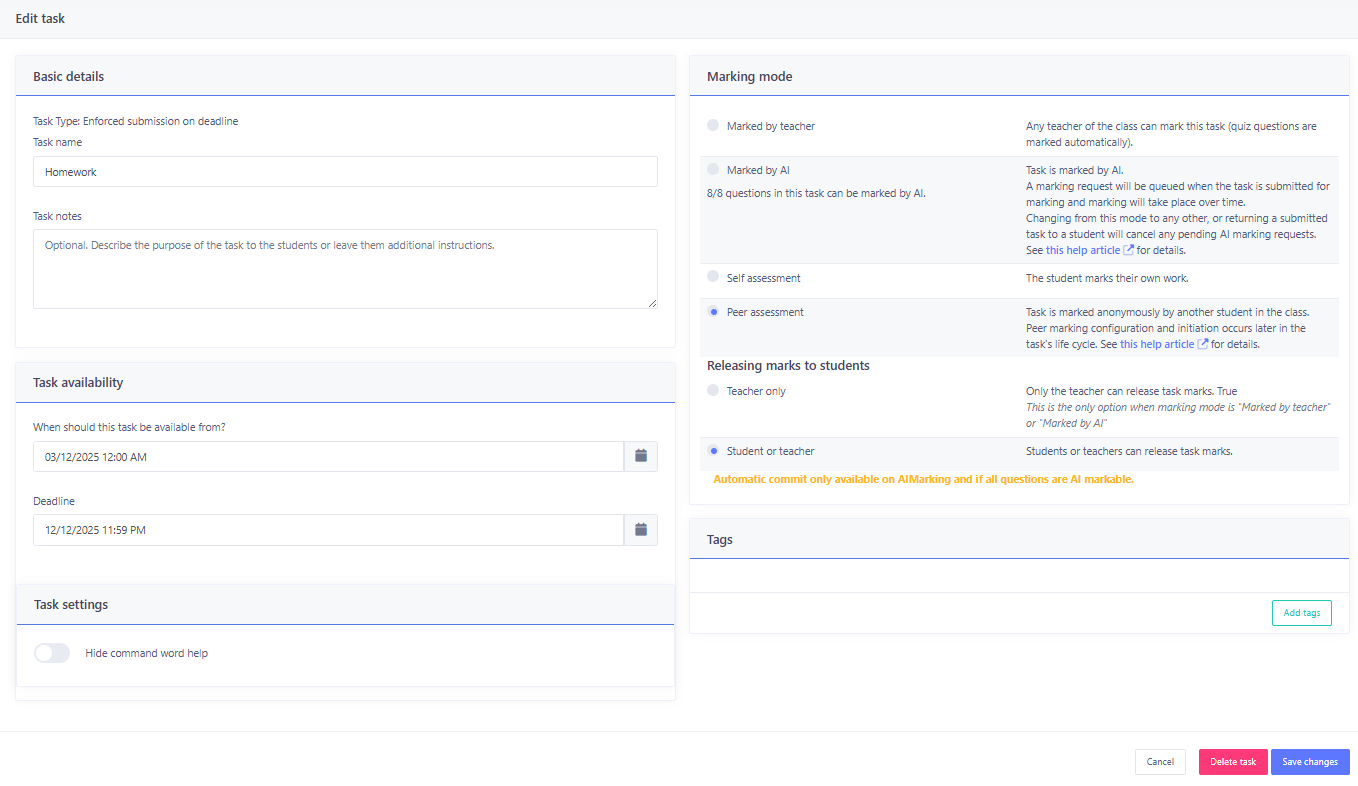
Task: Click the available-from date field
Action: point(328,457)
